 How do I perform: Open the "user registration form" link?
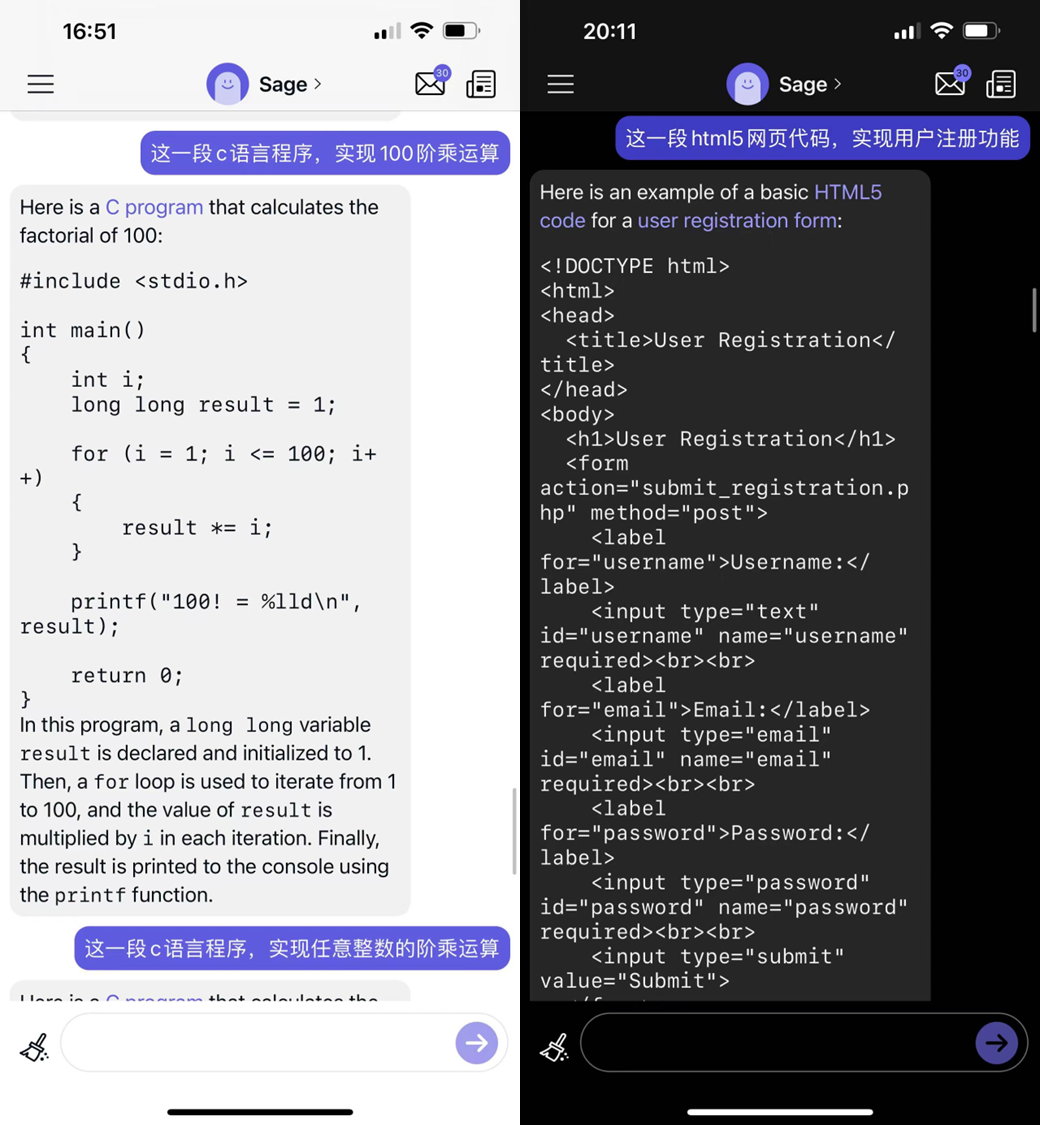[x=737, y=220]
